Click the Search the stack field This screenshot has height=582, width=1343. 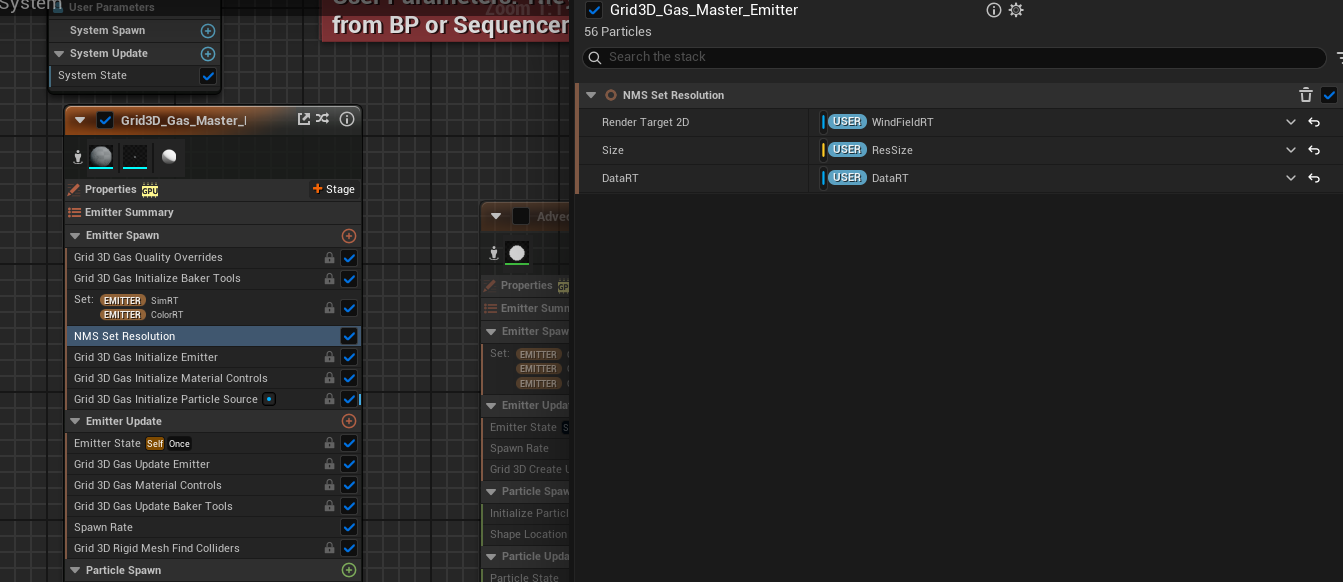[955, 57]
